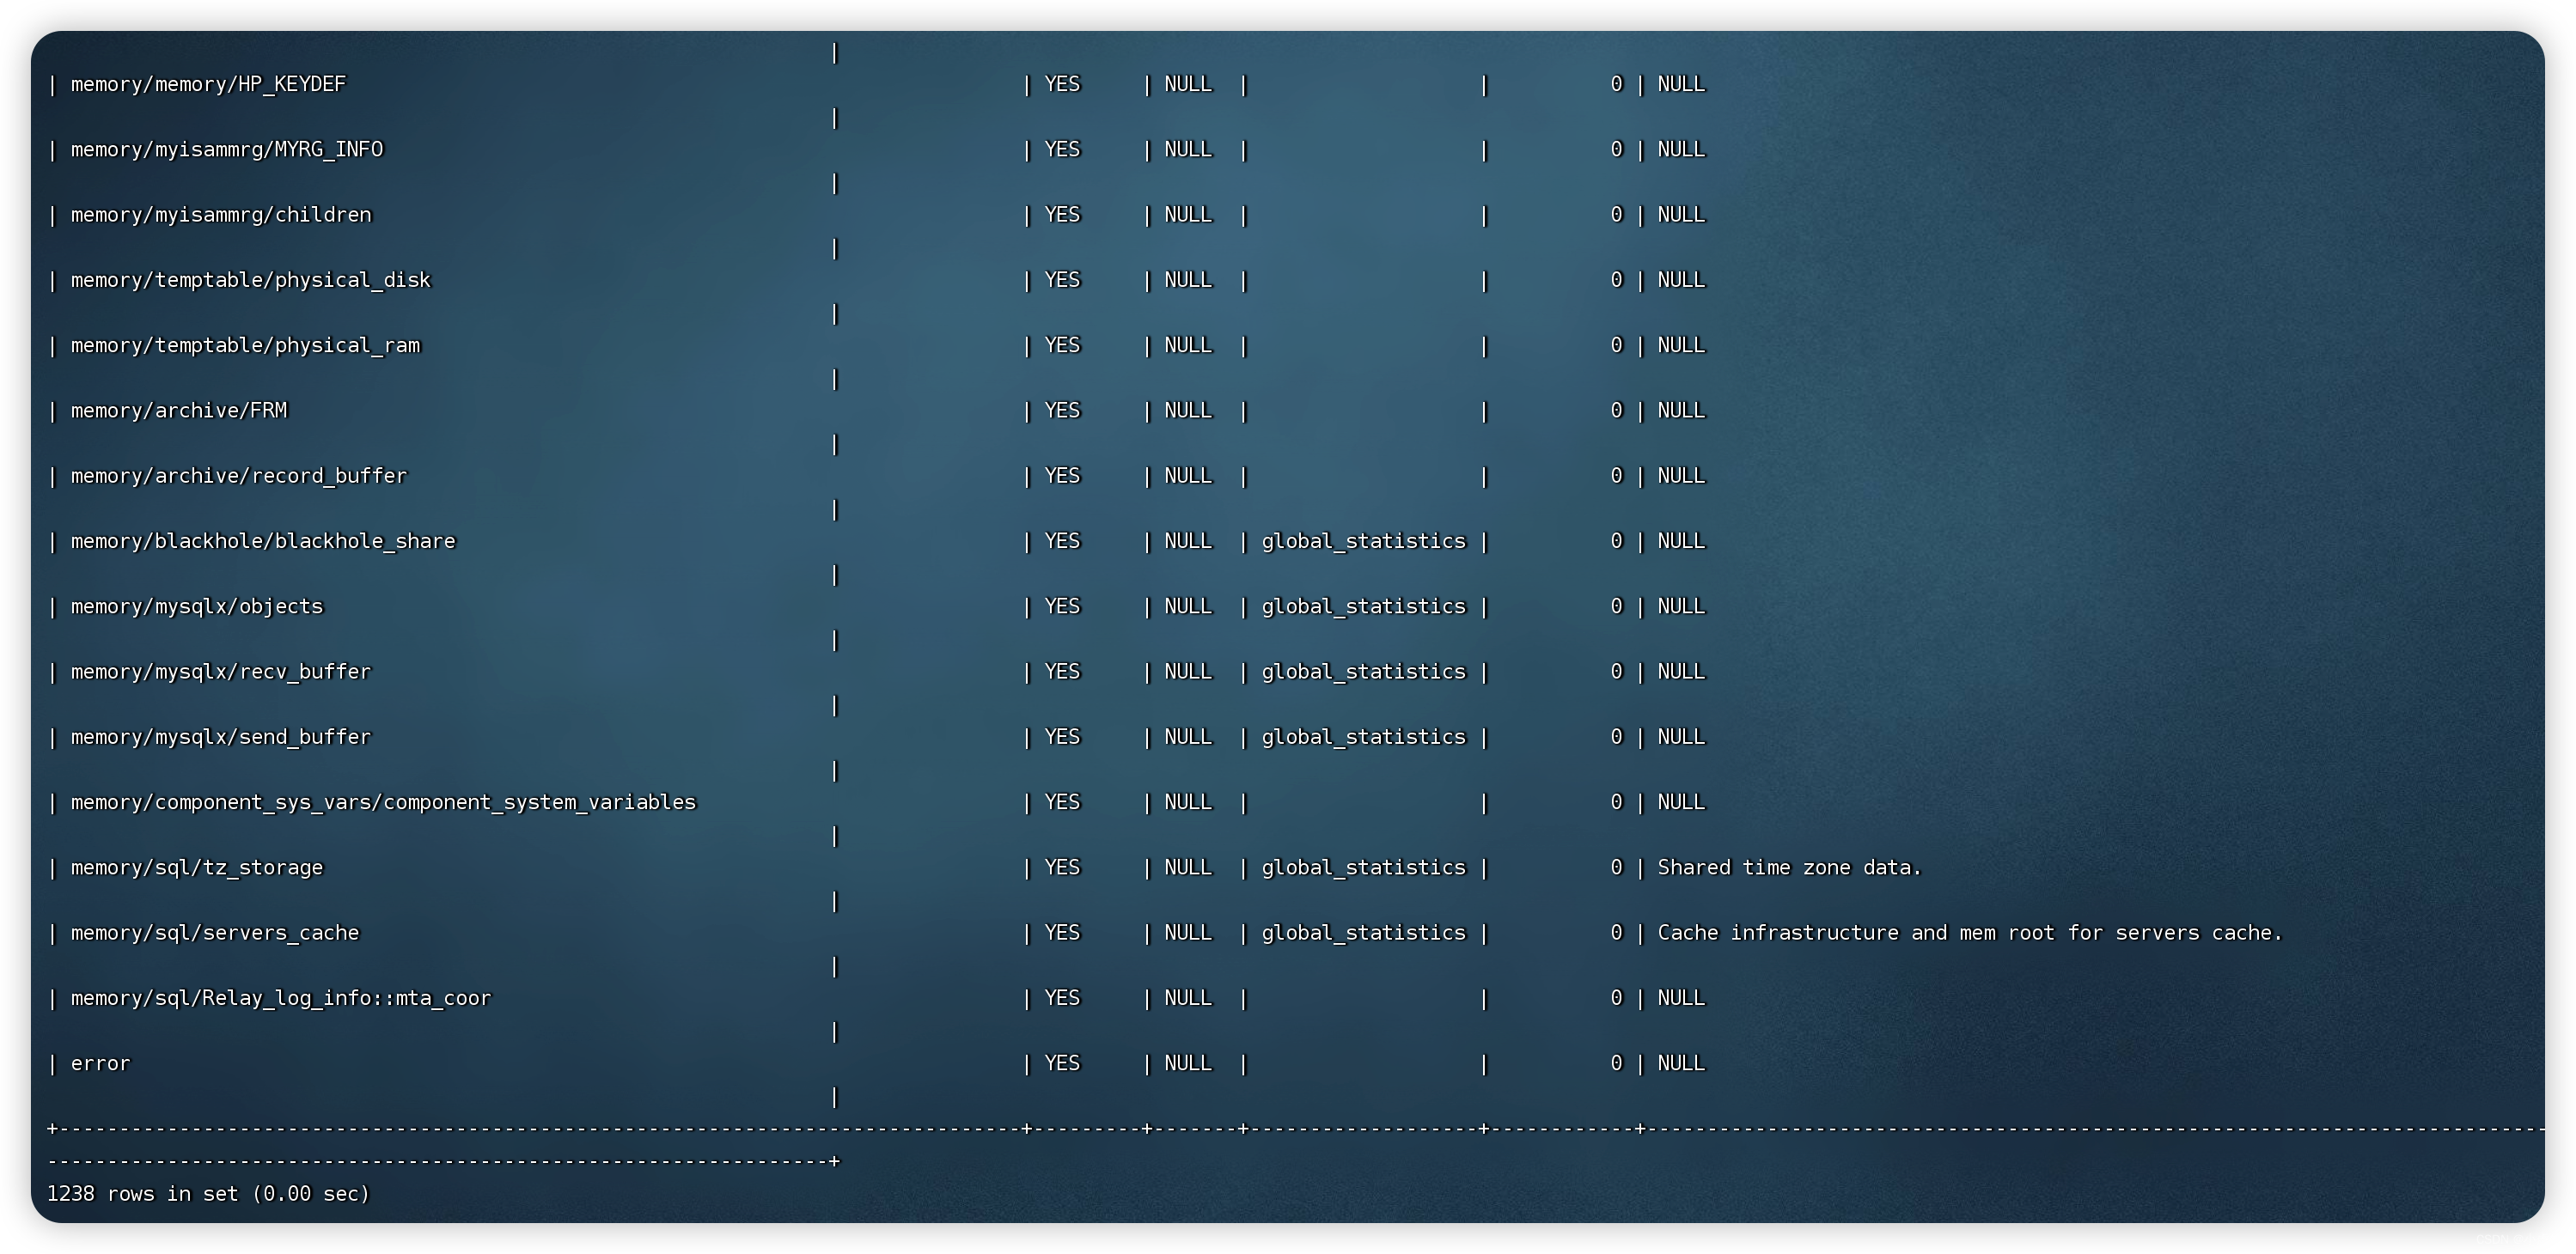Image resolution: width=2576 pixels, height=1254 pixels.
Task: Click global_statistics in send_buffer row
Action: [x=1363, y=737]
